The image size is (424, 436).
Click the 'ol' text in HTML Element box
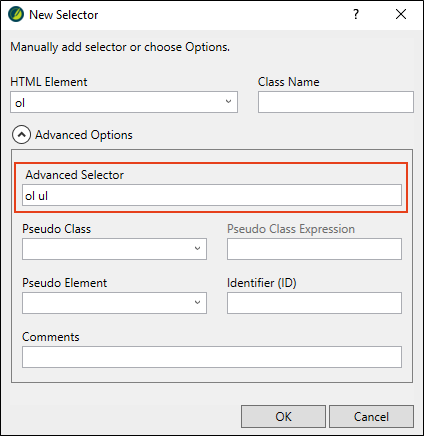20,103
